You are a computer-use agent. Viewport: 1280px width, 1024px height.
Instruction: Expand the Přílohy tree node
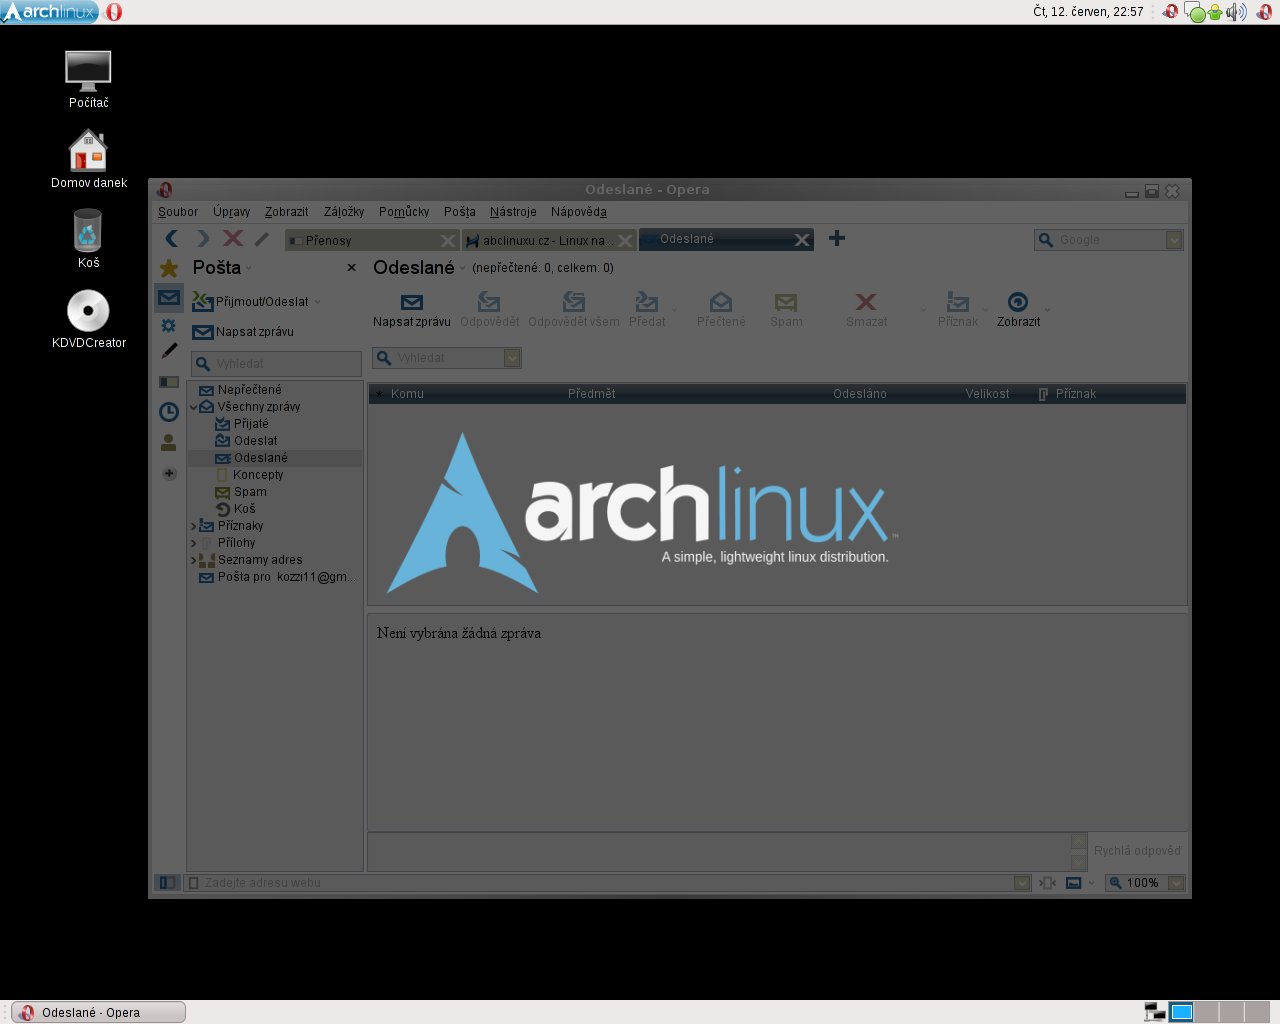click(x=194, y=543)
